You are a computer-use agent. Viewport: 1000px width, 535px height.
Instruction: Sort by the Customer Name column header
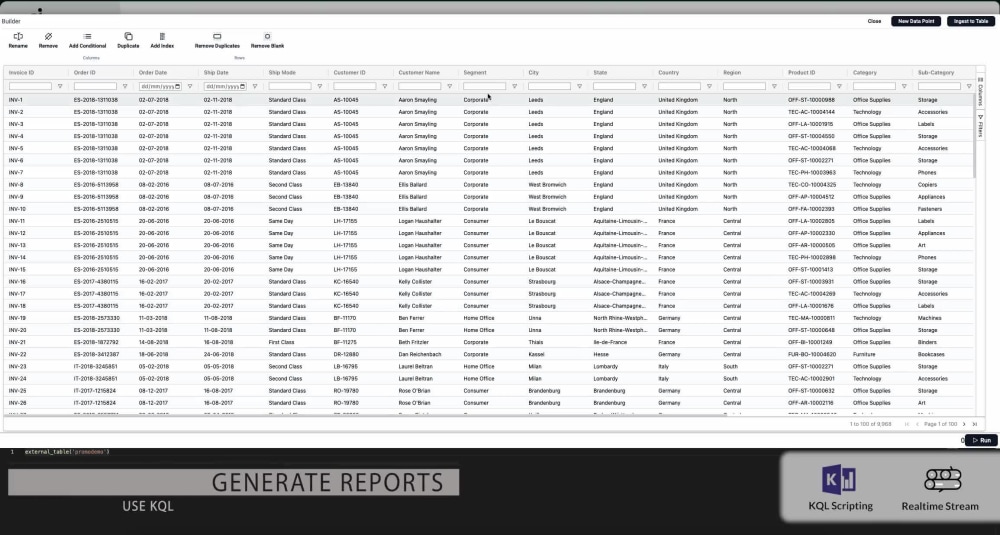(x=419, y=73)
